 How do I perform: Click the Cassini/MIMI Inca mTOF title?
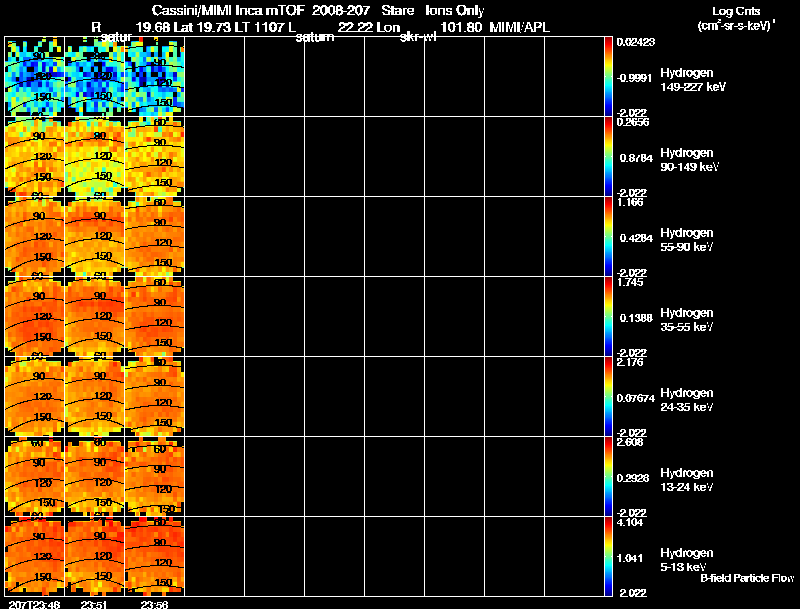click(244, 10)
